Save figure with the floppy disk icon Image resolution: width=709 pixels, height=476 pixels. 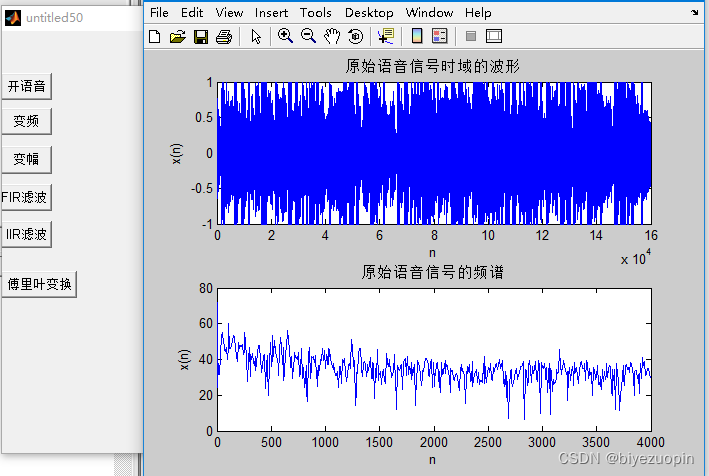pos(201,37)
